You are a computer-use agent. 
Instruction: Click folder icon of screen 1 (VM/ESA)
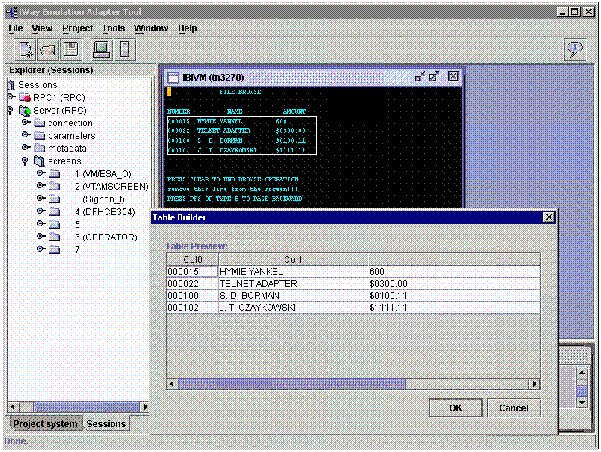(x=54, y=174)
